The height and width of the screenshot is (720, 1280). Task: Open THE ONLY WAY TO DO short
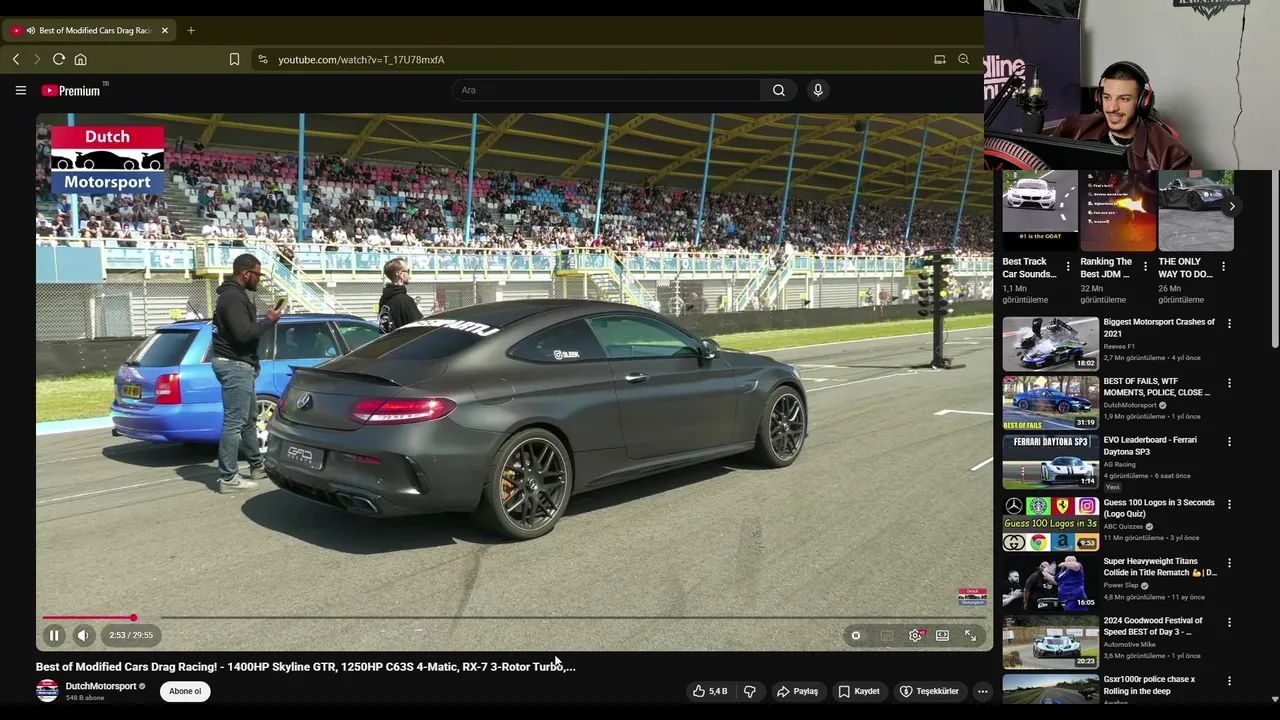pyautogui.click(x=1196, y=212)
